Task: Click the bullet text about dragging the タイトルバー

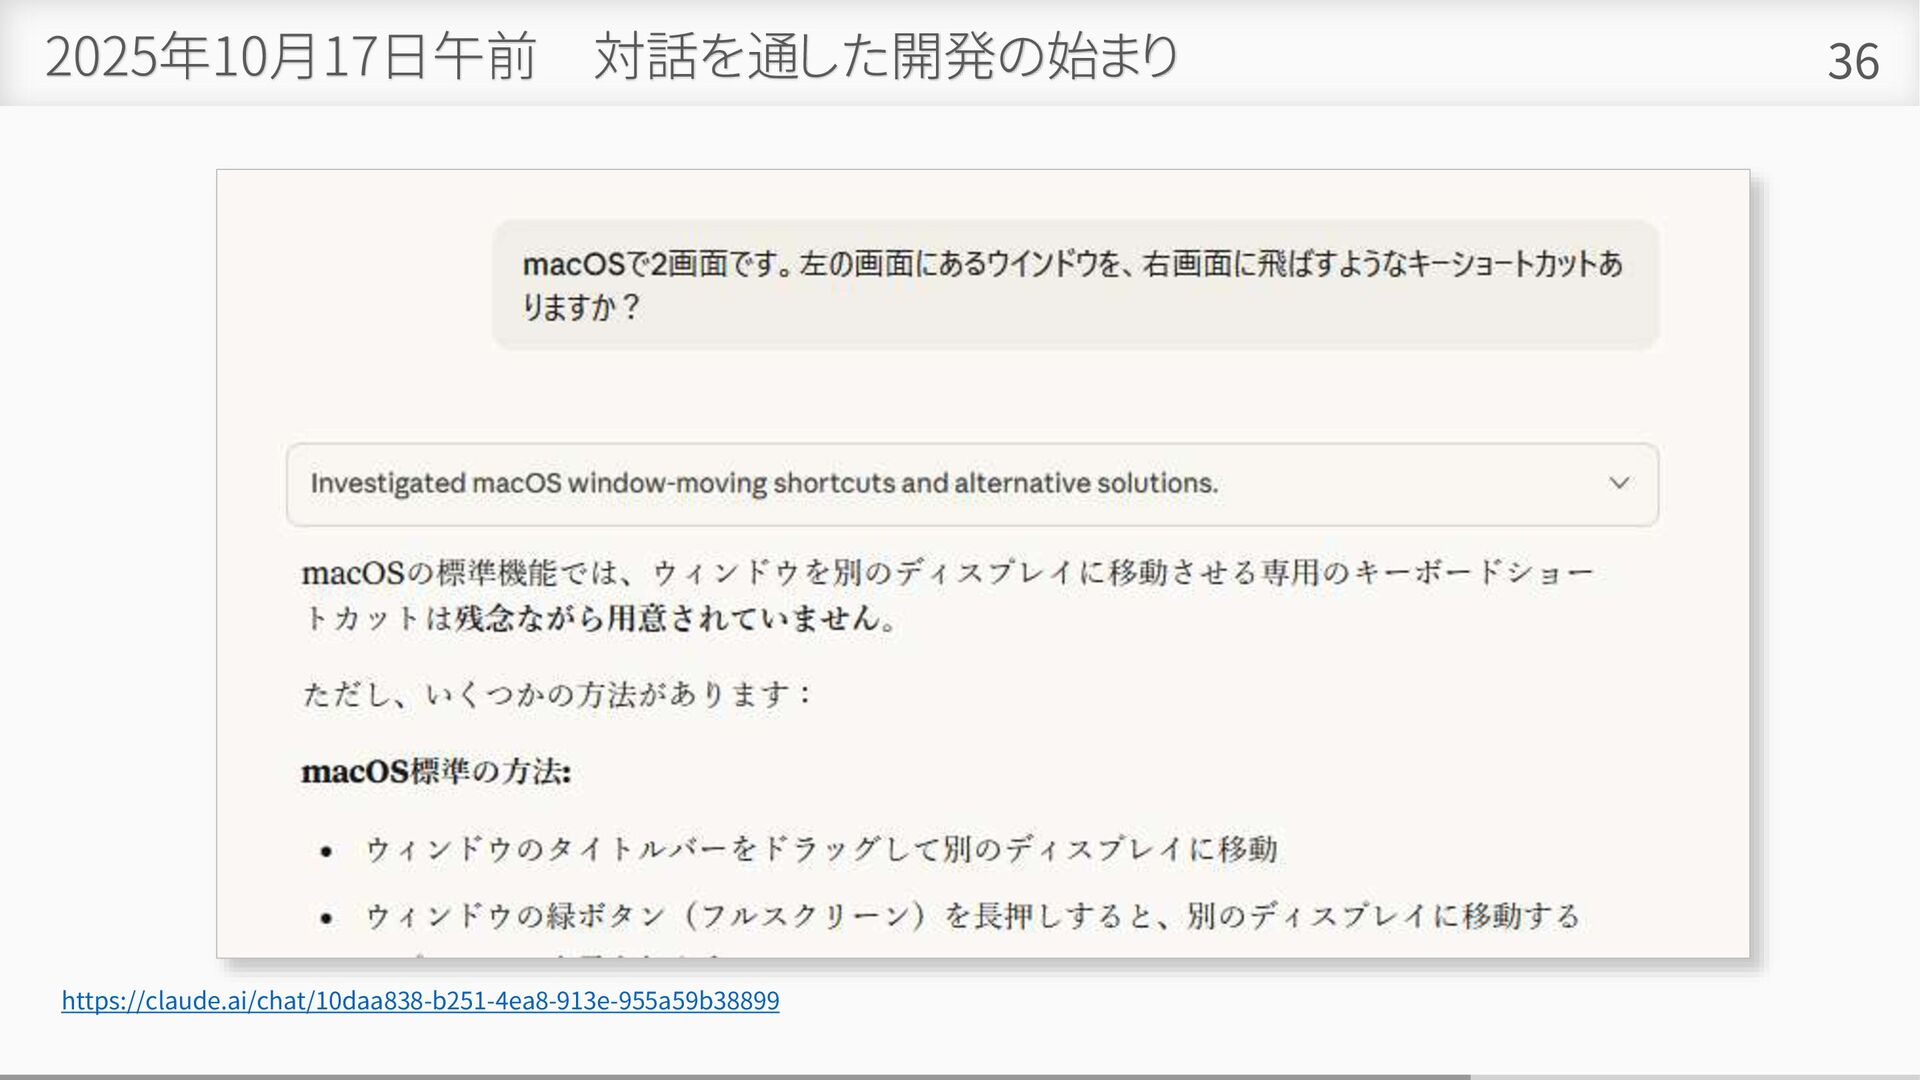Action: tap(820, 849)
